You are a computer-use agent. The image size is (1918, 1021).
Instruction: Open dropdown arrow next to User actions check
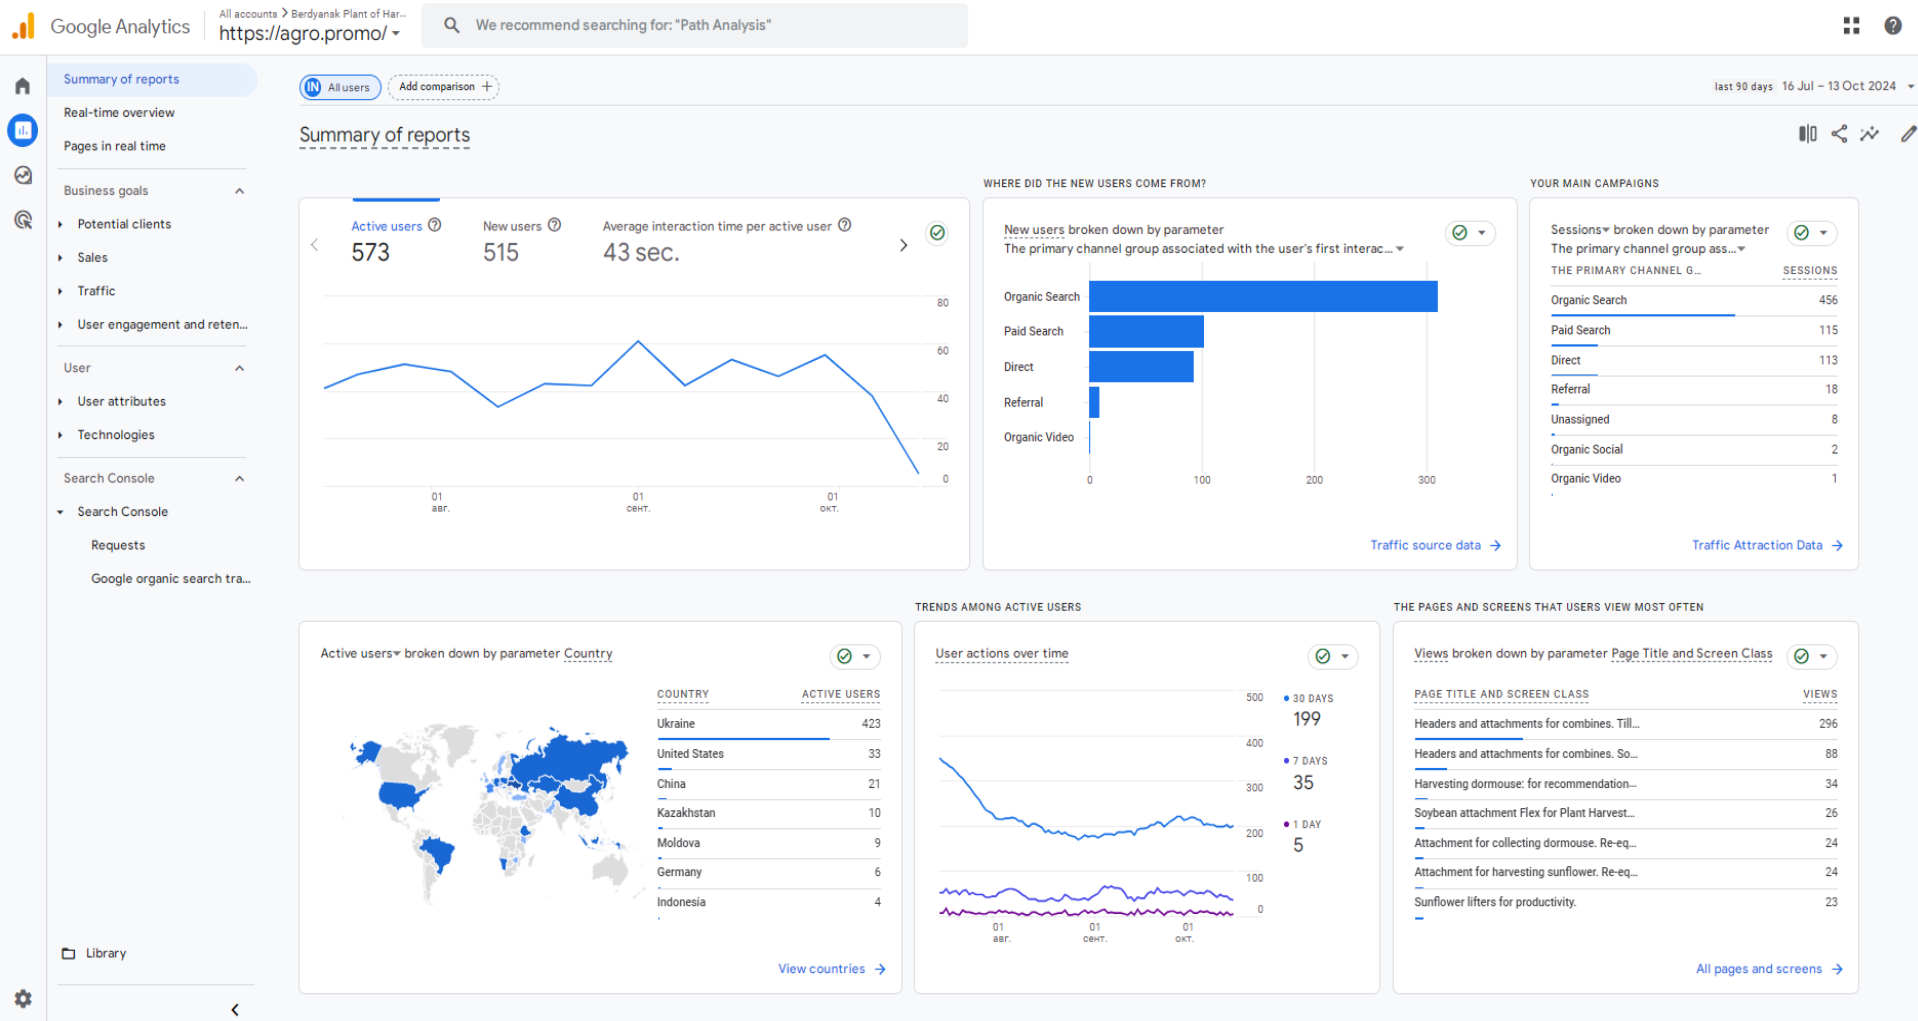[1346, 657]
